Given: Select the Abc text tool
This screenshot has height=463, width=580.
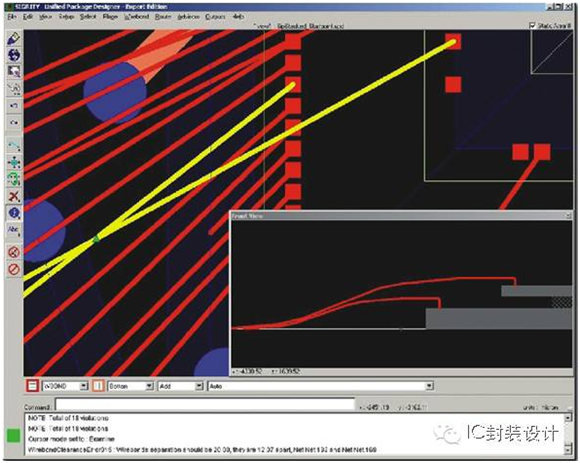Looking at the screenshot, I should tap(14, 230).
